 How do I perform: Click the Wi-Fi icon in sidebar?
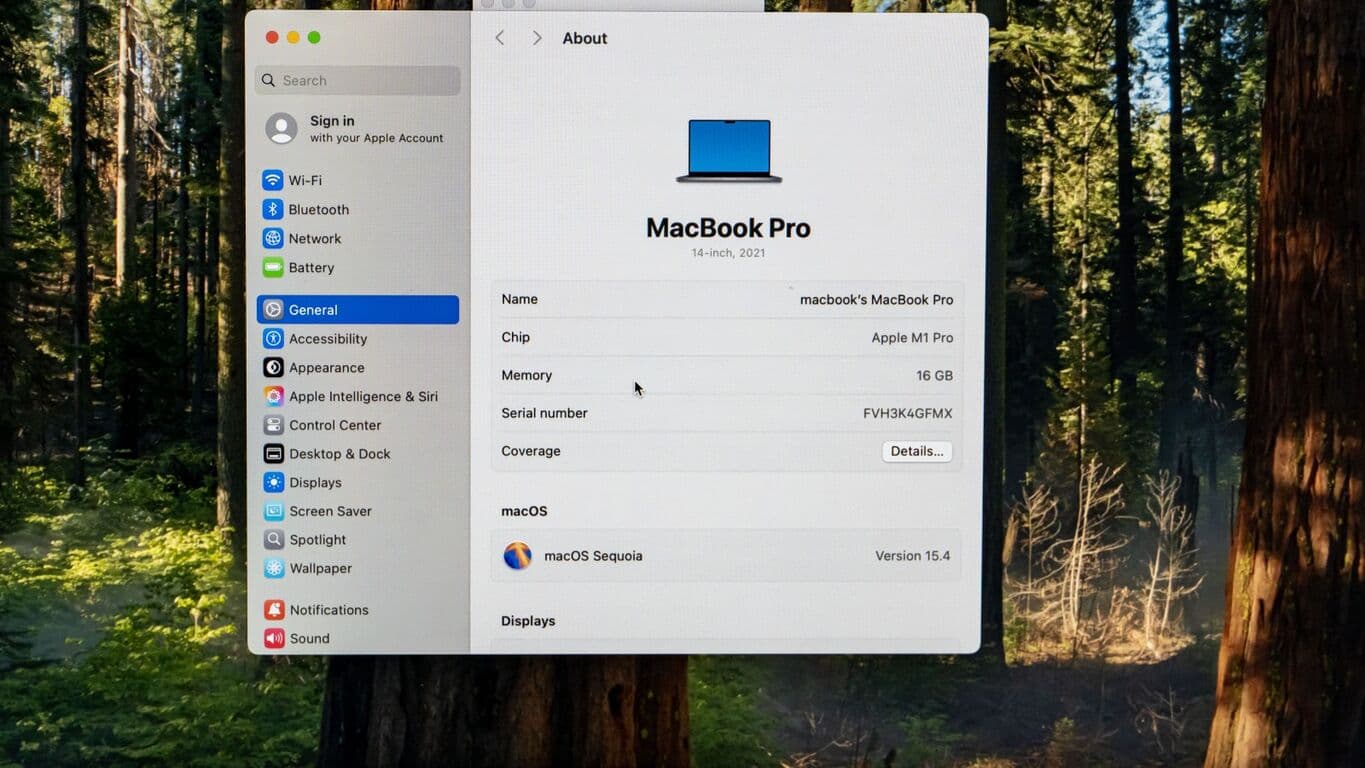coord(272,180)
